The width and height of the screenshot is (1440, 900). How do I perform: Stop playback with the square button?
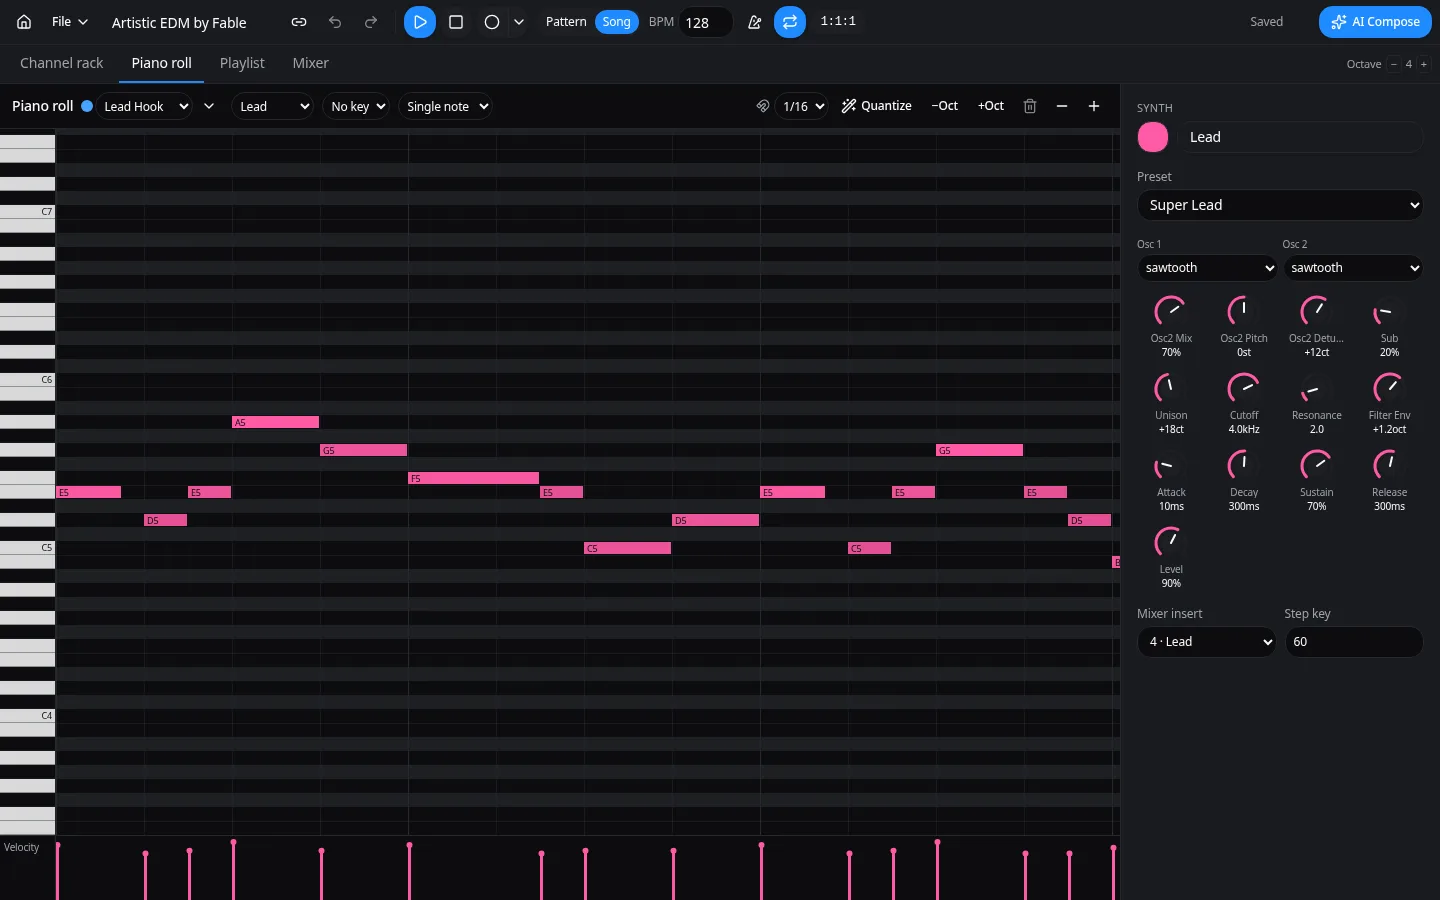point(456,22)
